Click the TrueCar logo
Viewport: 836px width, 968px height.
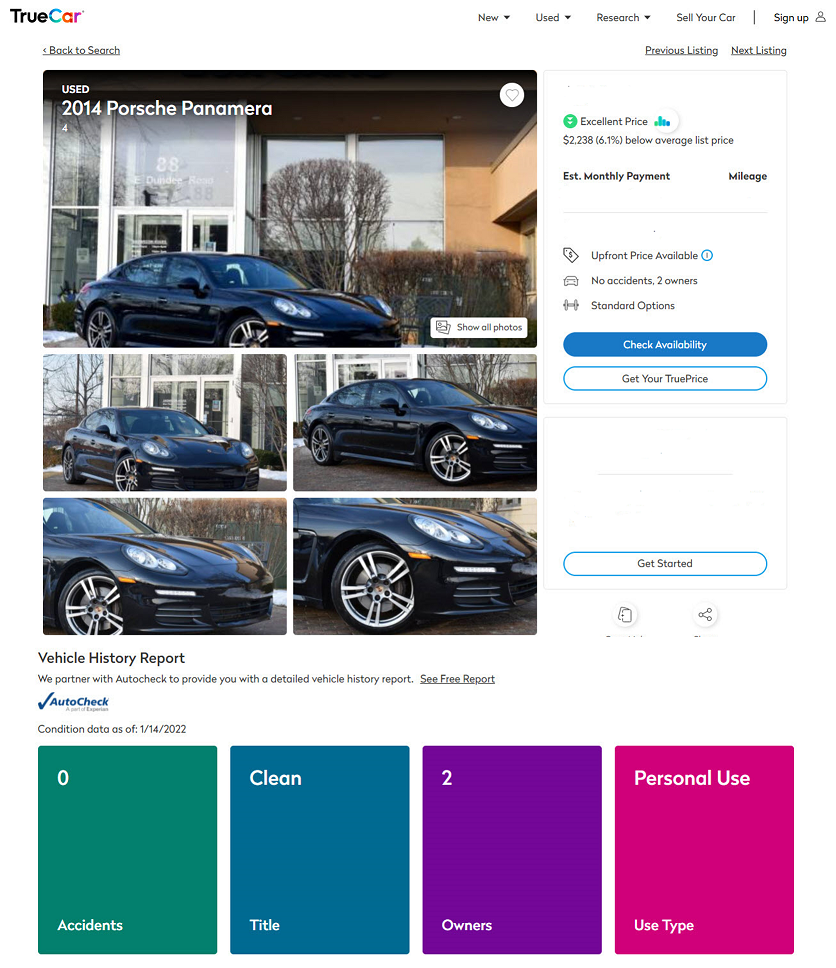[x=47, y=16]
